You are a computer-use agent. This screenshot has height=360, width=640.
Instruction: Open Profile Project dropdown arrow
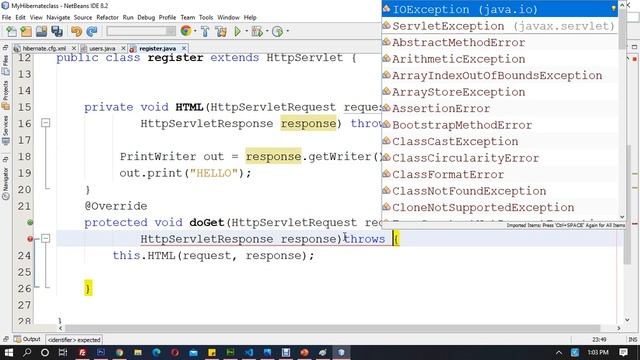pos(287,31)
